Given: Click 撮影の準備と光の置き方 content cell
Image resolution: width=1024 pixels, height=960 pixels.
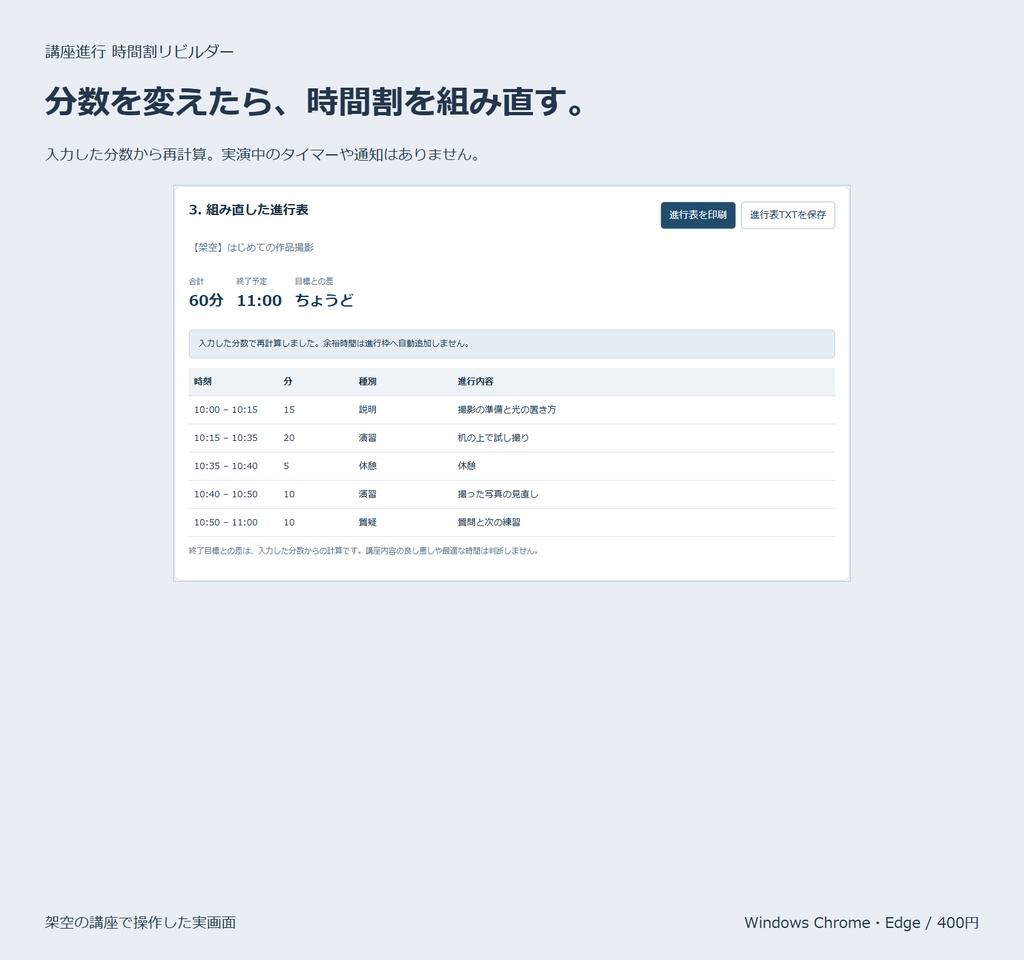Looking at the screenshot, I should (x=507, y=409).
